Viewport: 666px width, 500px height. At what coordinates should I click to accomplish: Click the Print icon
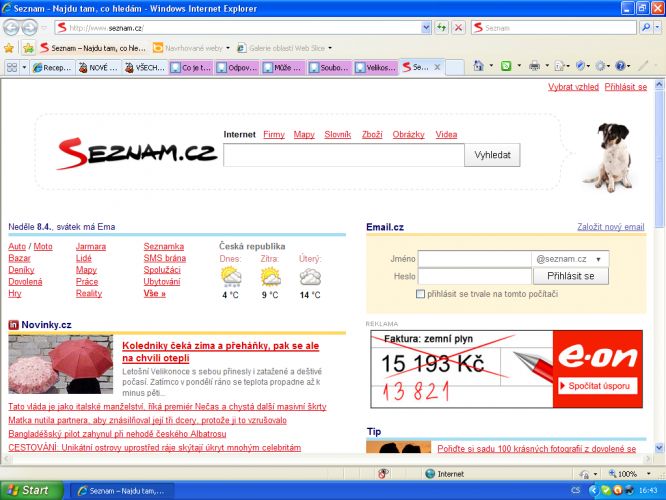[x=535, y=66]
